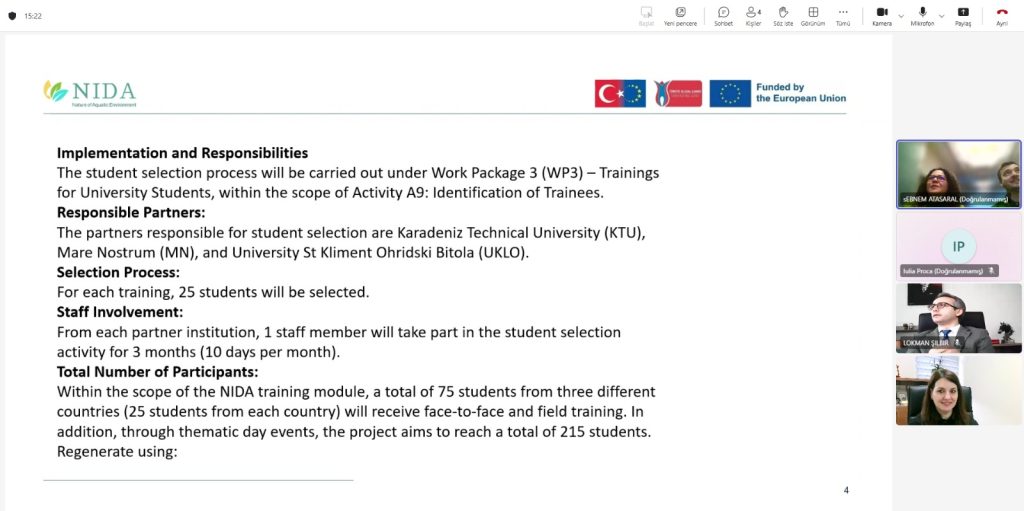
Task: Open the Sohbet chat panel
Action: [x=723, y=15]
